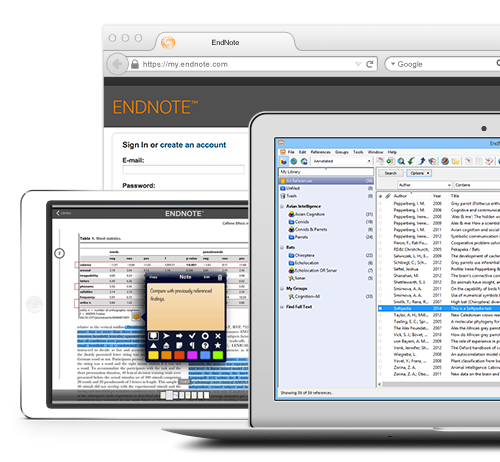
Task: Click the Integrated Library & Online Search icon
Action: click(x=304, y=161)
